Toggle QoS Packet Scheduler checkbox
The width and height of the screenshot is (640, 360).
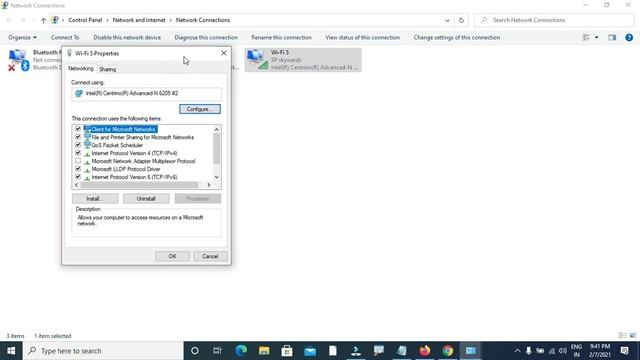[78, 145]
